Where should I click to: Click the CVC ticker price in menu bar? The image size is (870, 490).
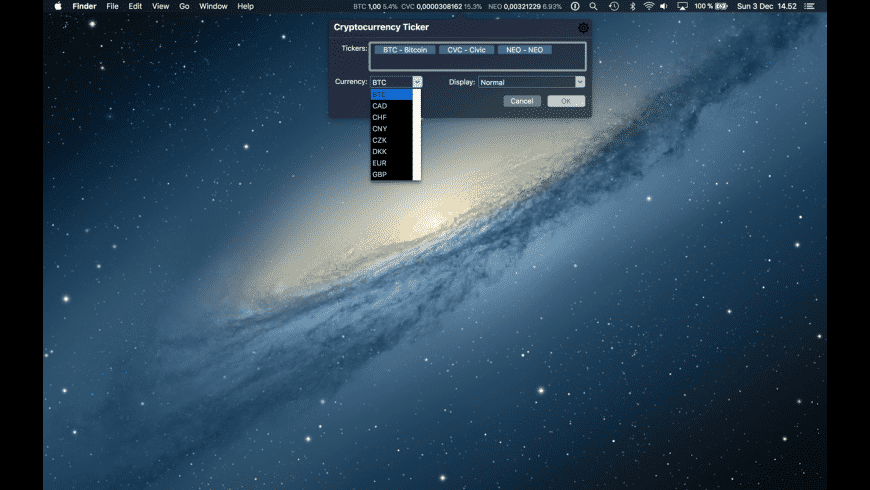(x=439, y=6)
